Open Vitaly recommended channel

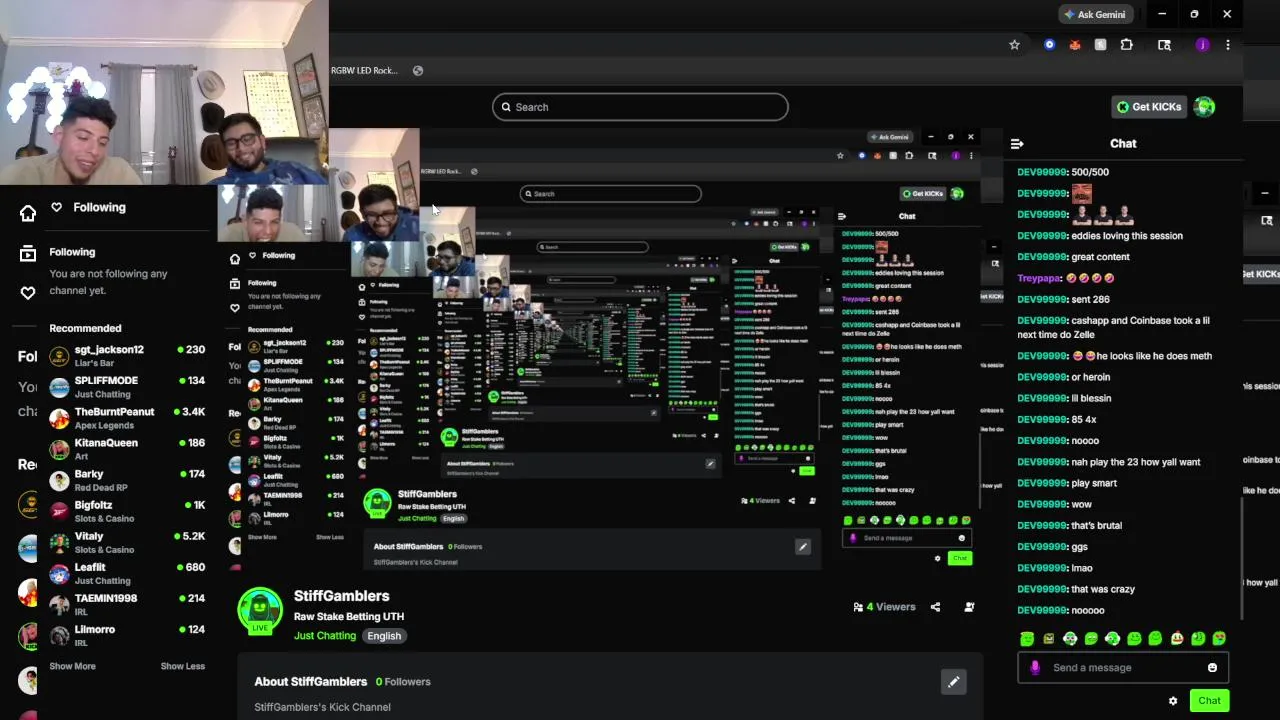[127, 542]
